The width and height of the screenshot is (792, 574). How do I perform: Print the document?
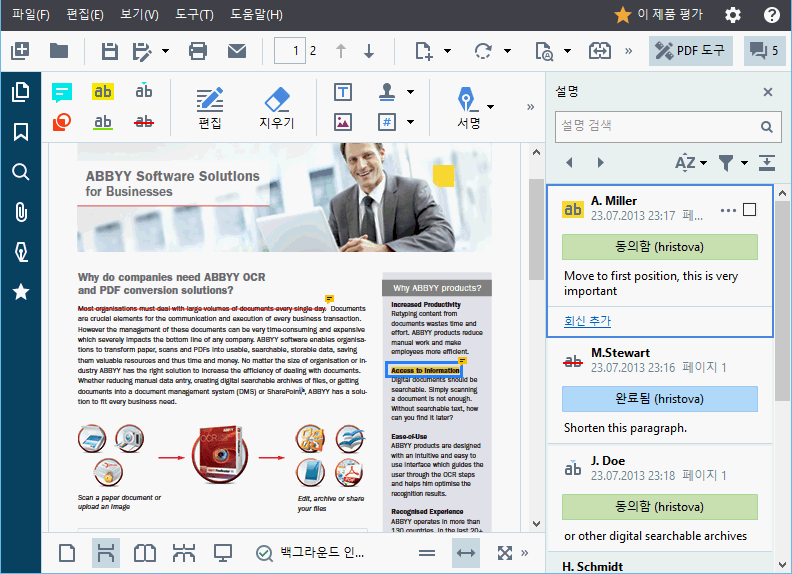point(197,51)
